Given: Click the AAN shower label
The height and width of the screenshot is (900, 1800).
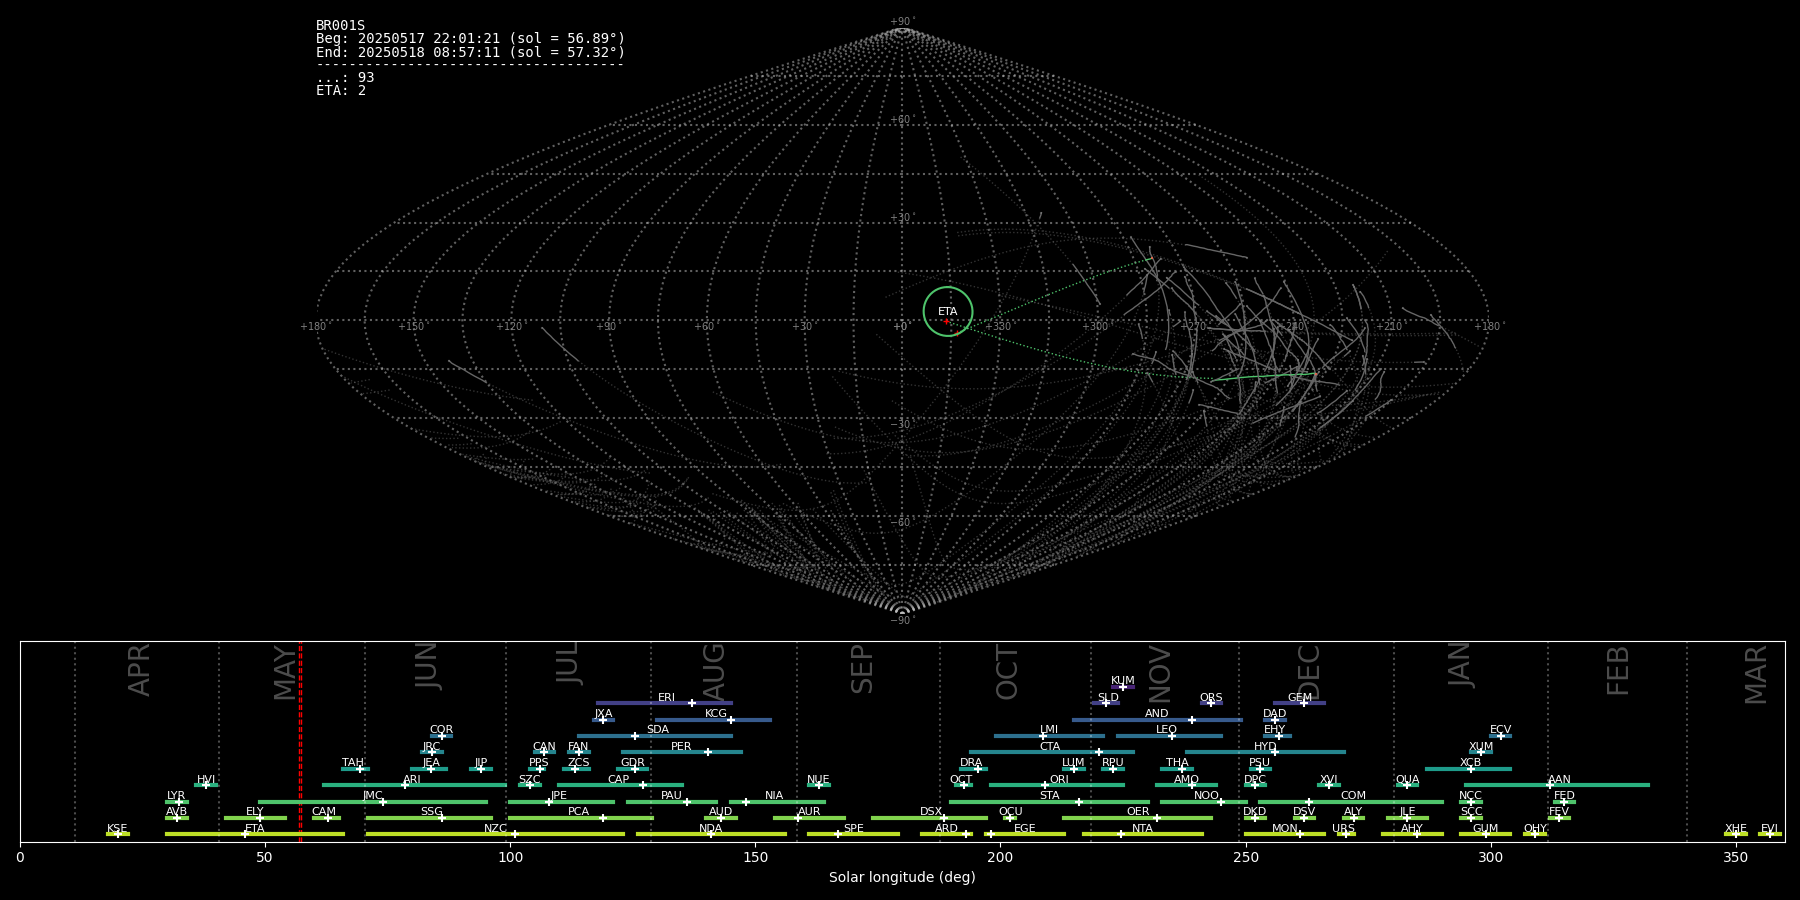Looking at the screenshot, I should (1559, 780).
